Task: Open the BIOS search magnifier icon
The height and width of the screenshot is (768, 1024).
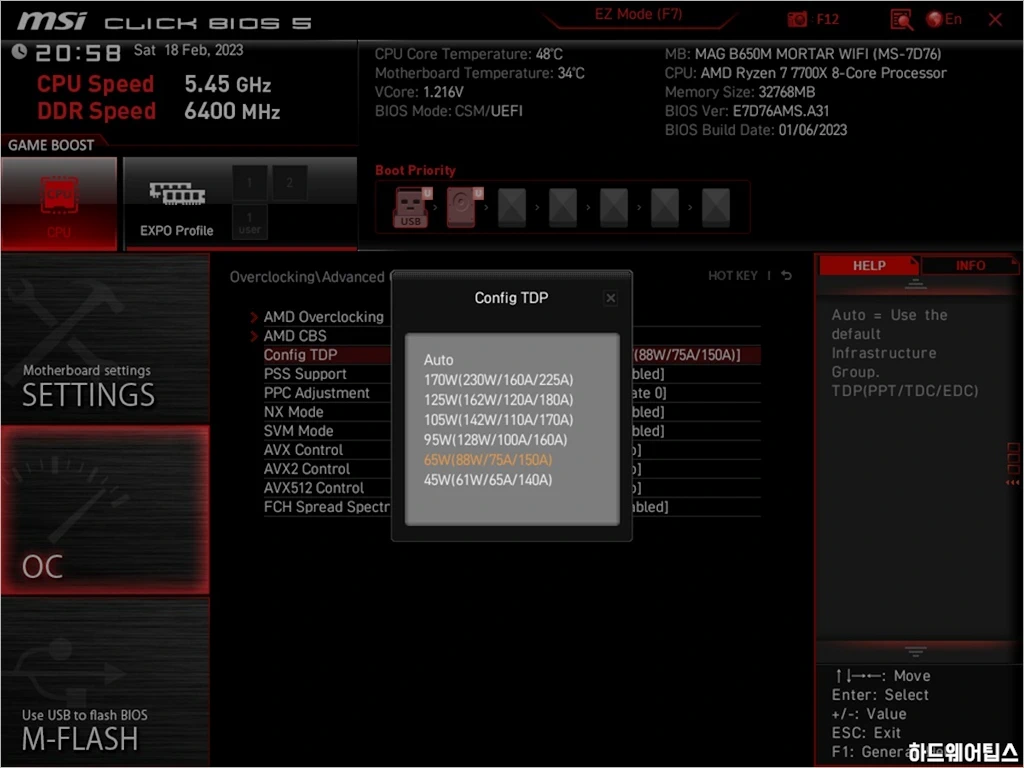Action: pos(901,20)
